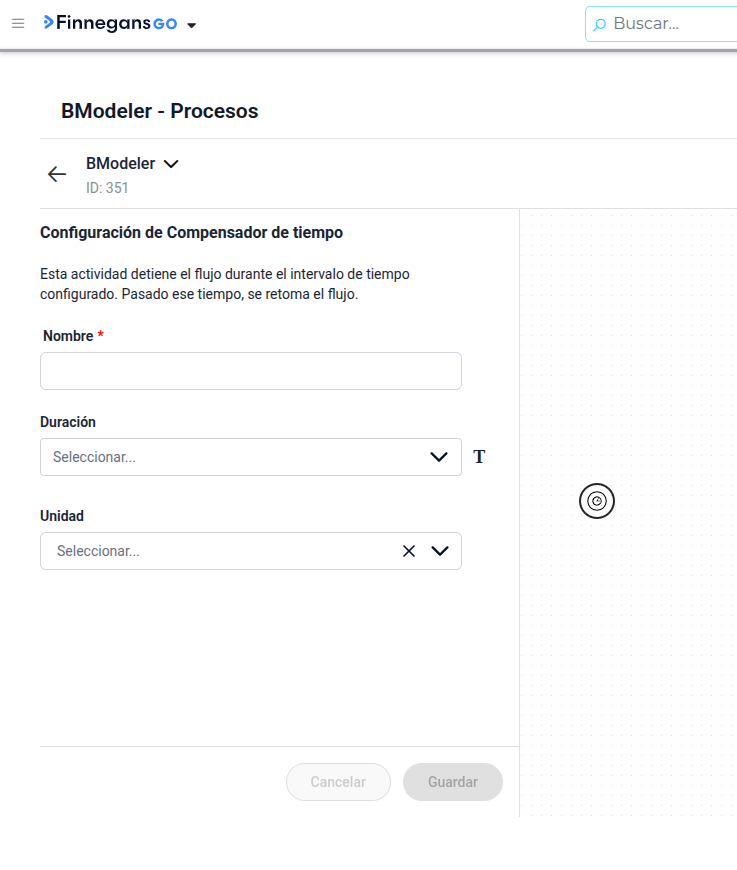Go back using the left arrow

point(57,174)
